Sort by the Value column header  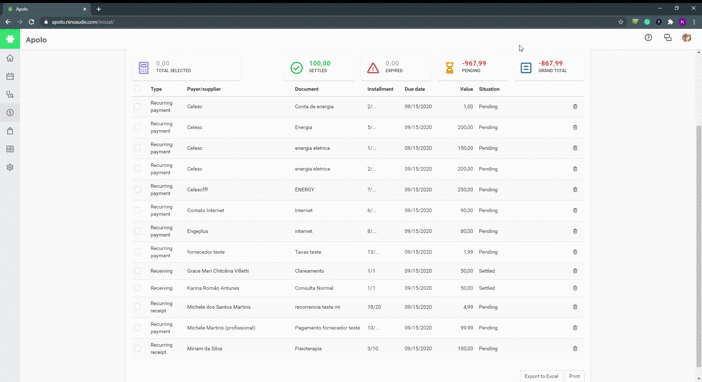pos(466,89)
